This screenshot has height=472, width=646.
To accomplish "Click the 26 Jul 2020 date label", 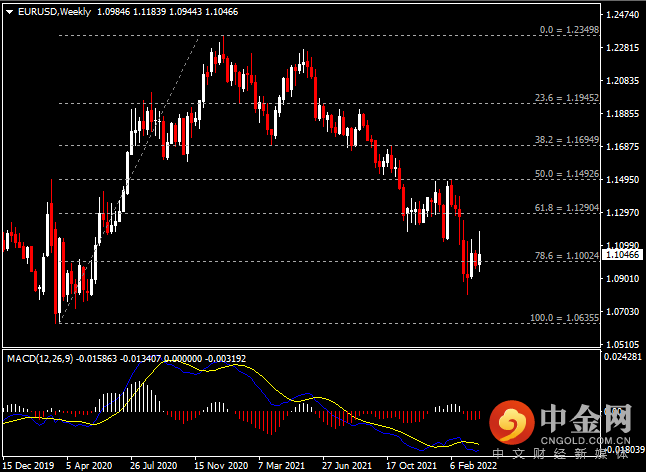I will pyautogui.click(x=154, y=465).
